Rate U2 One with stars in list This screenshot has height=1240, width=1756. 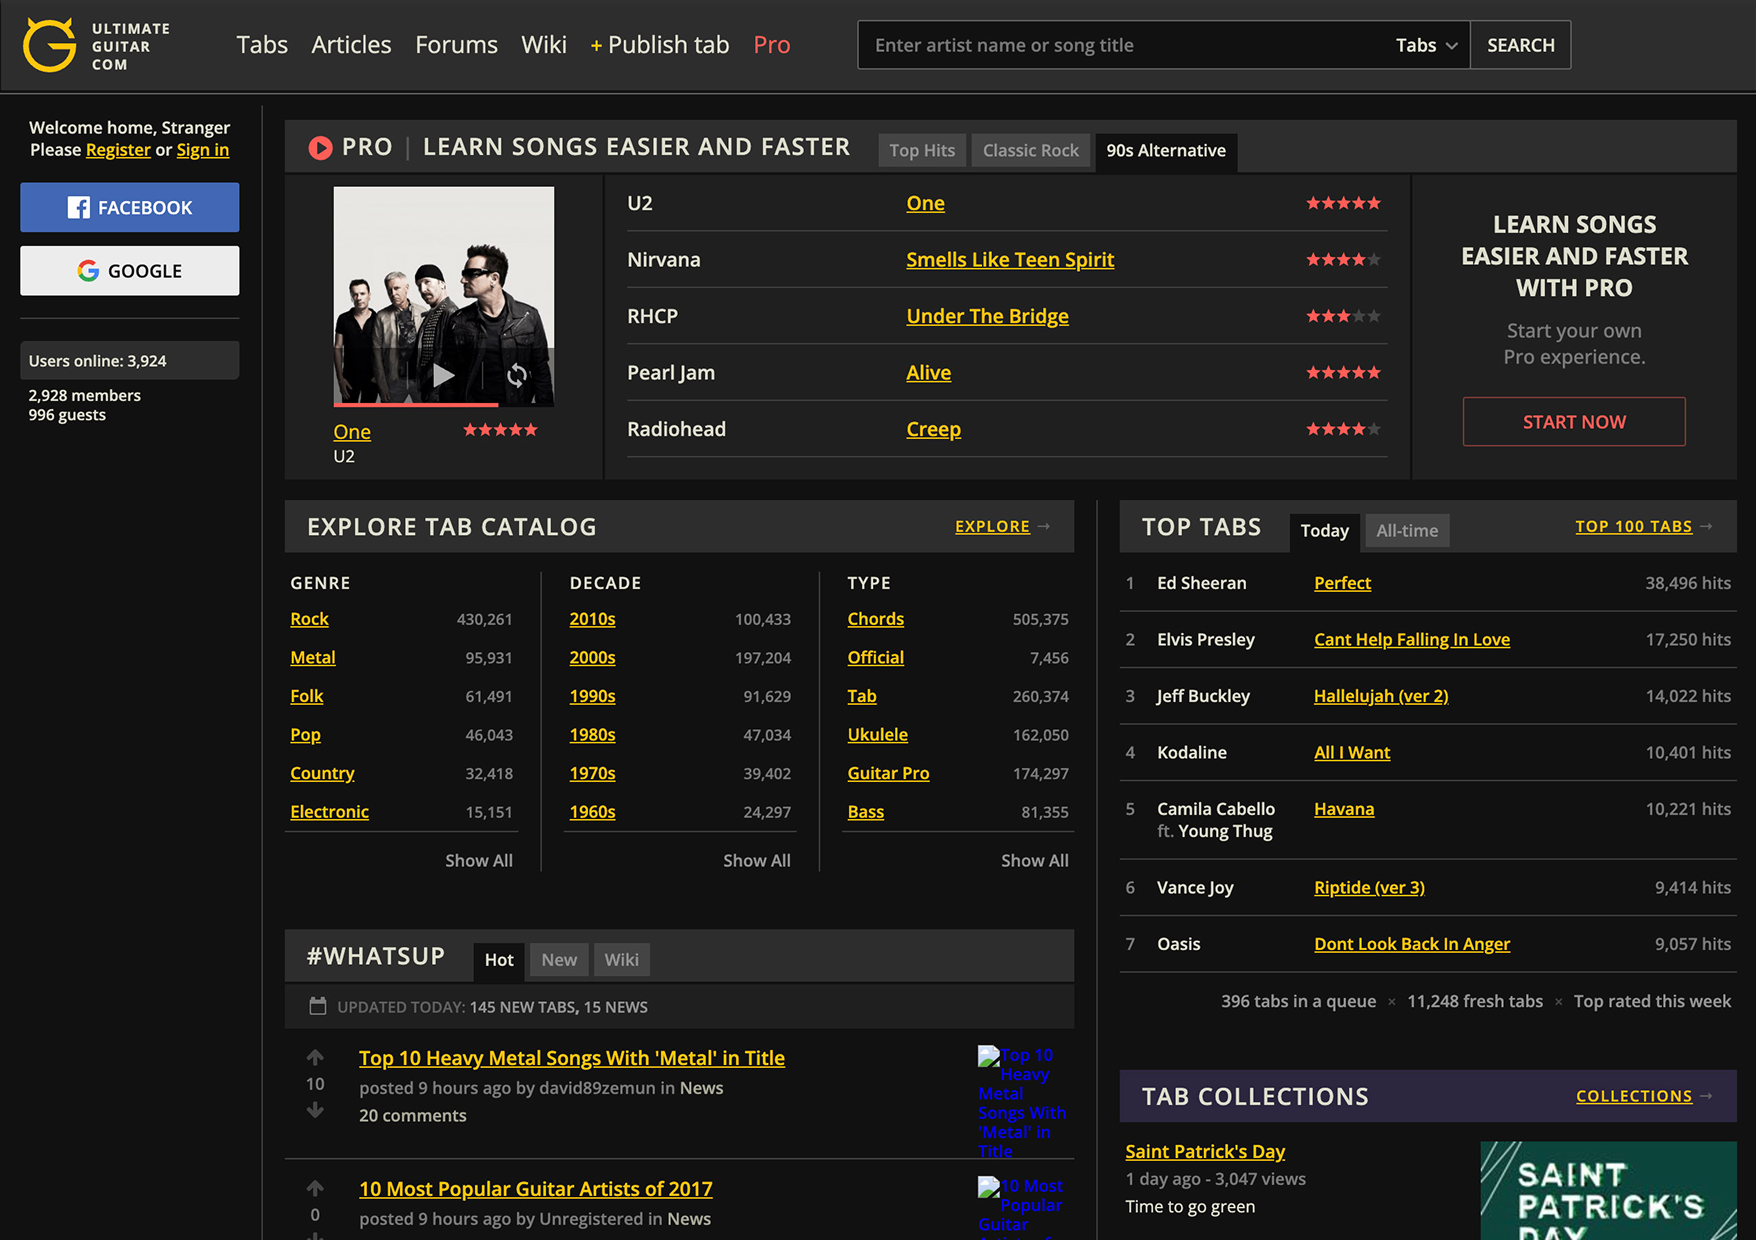point(1343,203)
